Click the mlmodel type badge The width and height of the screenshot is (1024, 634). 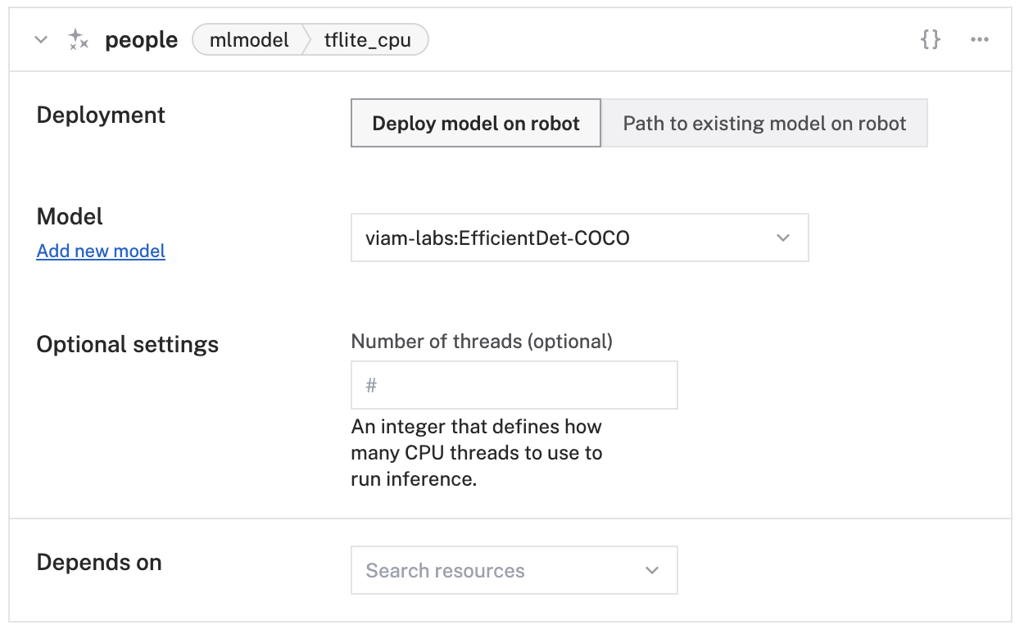248,39
